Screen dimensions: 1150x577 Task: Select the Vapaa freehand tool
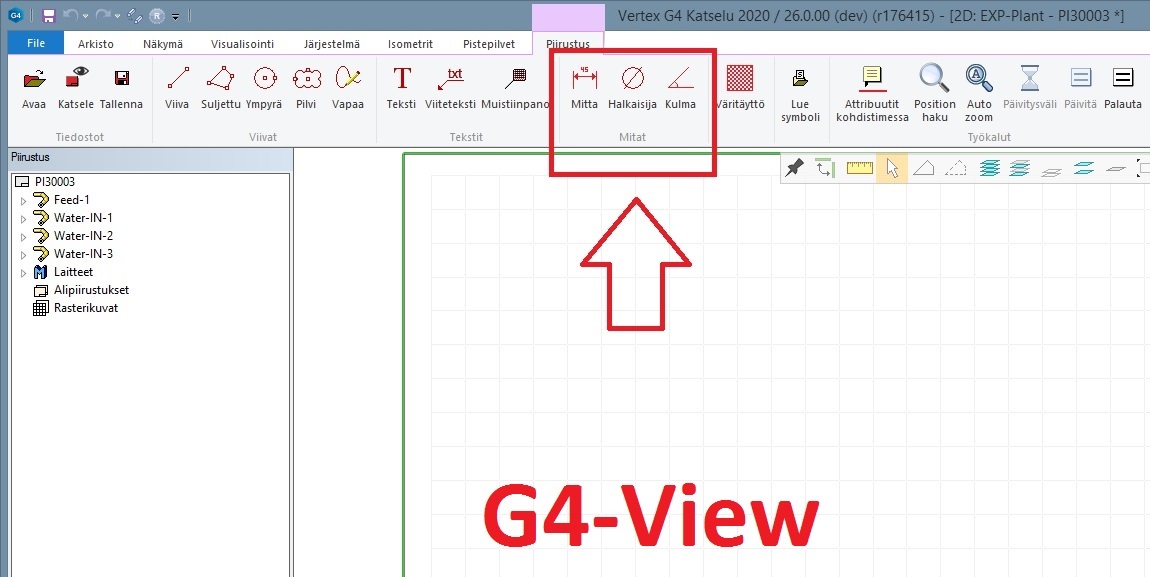click(x=348, y=78)
